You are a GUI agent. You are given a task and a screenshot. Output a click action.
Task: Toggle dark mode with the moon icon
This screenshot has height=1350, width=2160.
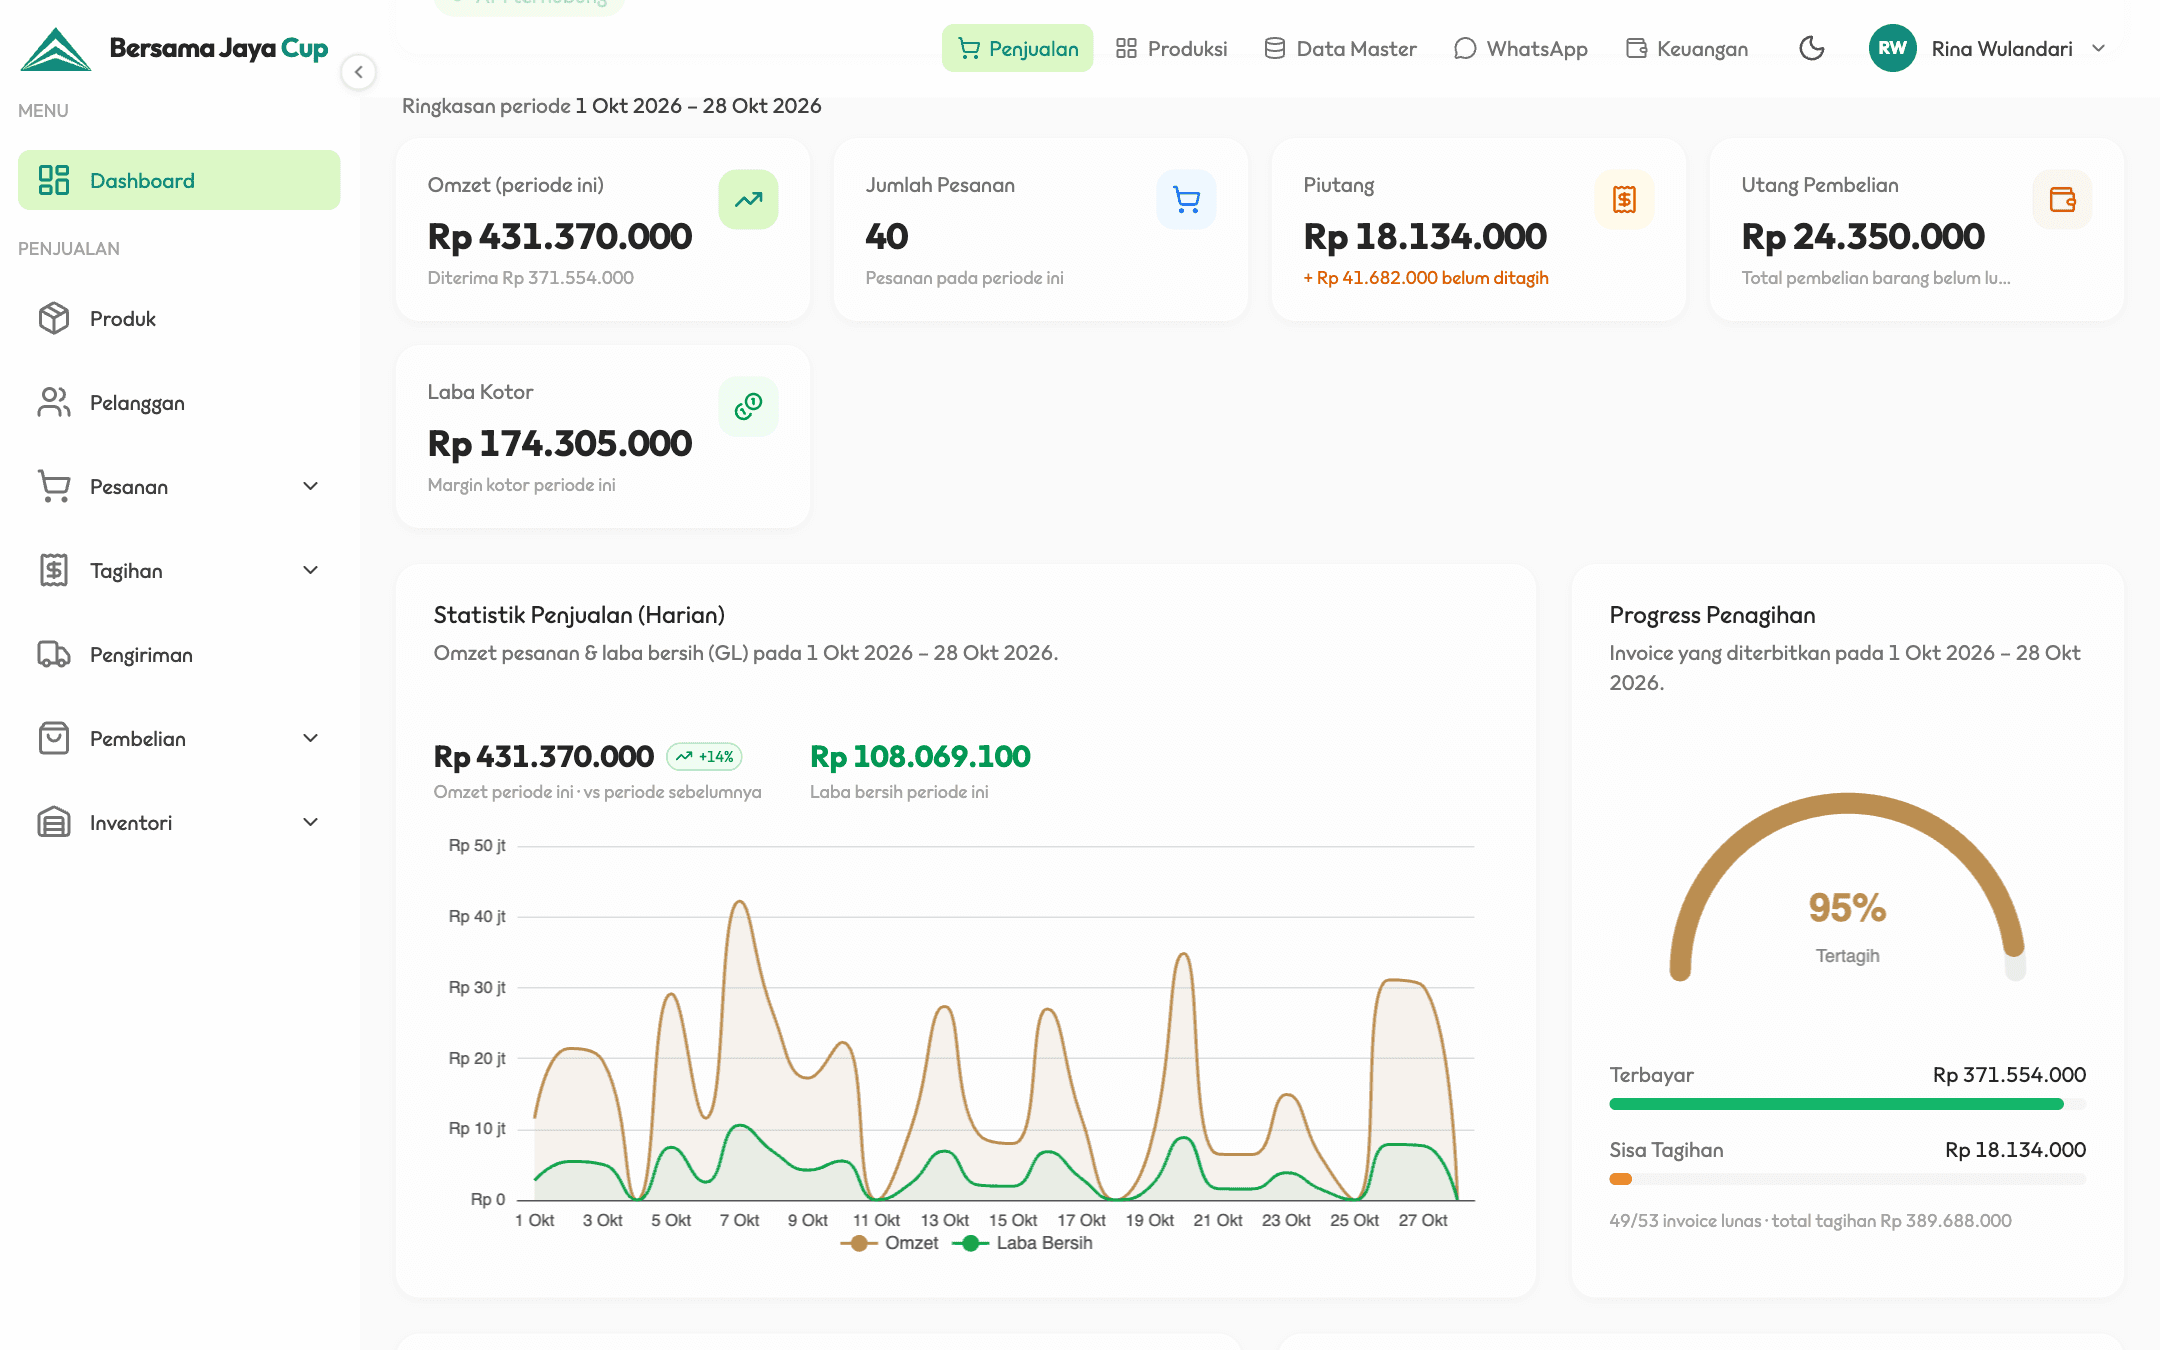[x=1811, y=48]
